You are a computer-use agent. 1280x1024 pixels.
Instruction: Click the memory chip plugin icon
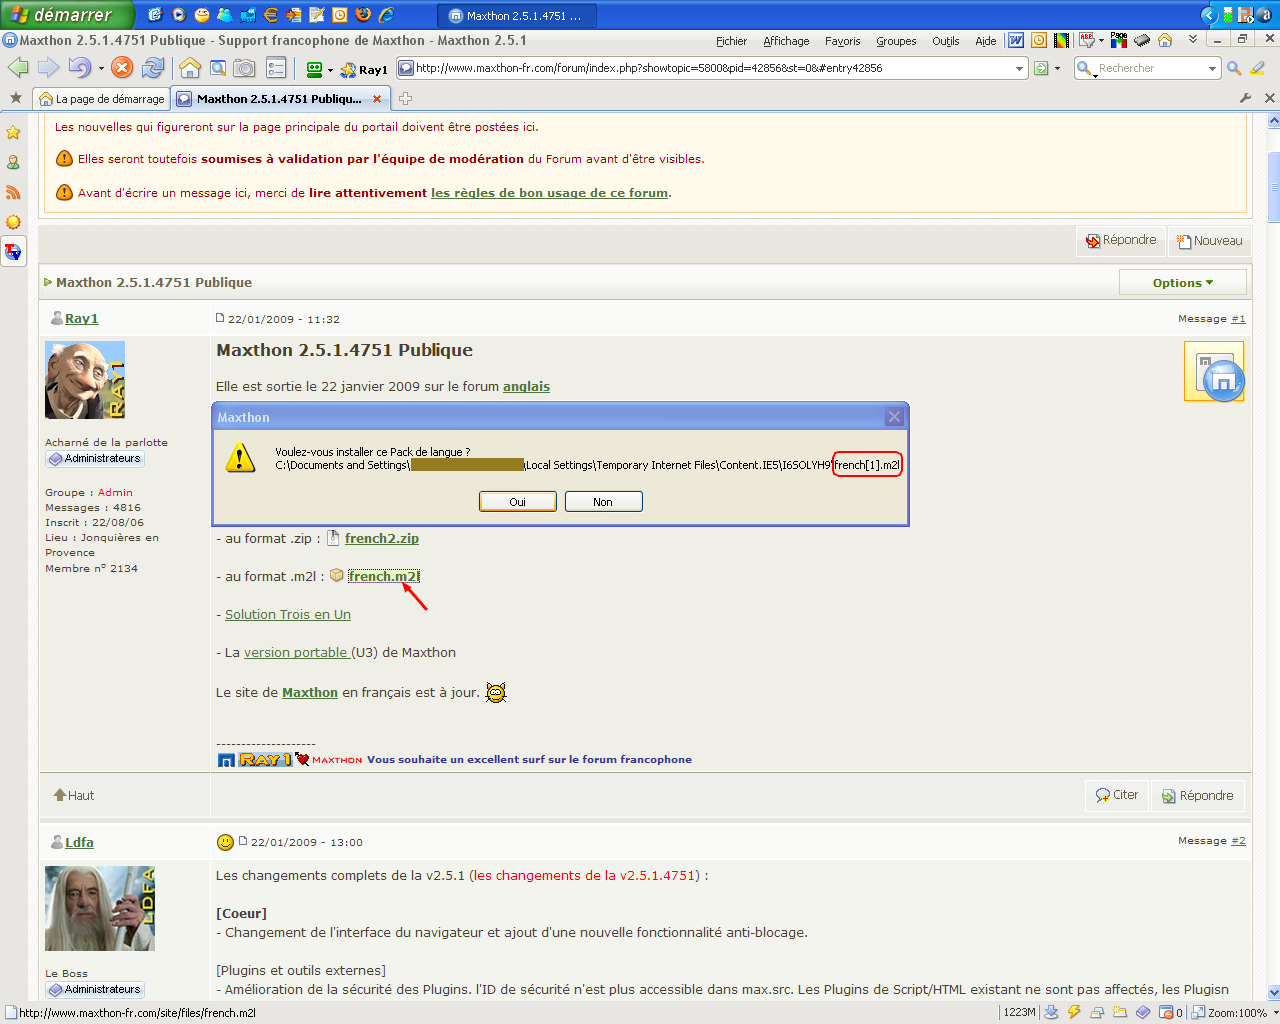[x=1142, y=41]
